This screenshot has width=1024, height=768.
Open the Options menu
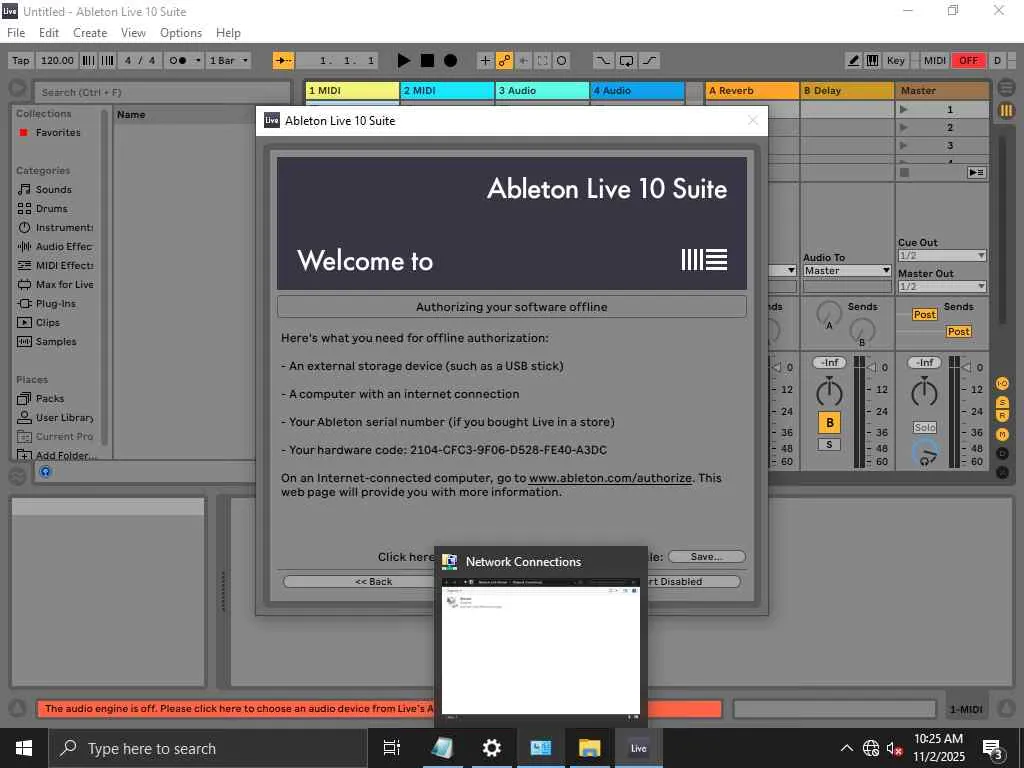[x=181, y=33]
